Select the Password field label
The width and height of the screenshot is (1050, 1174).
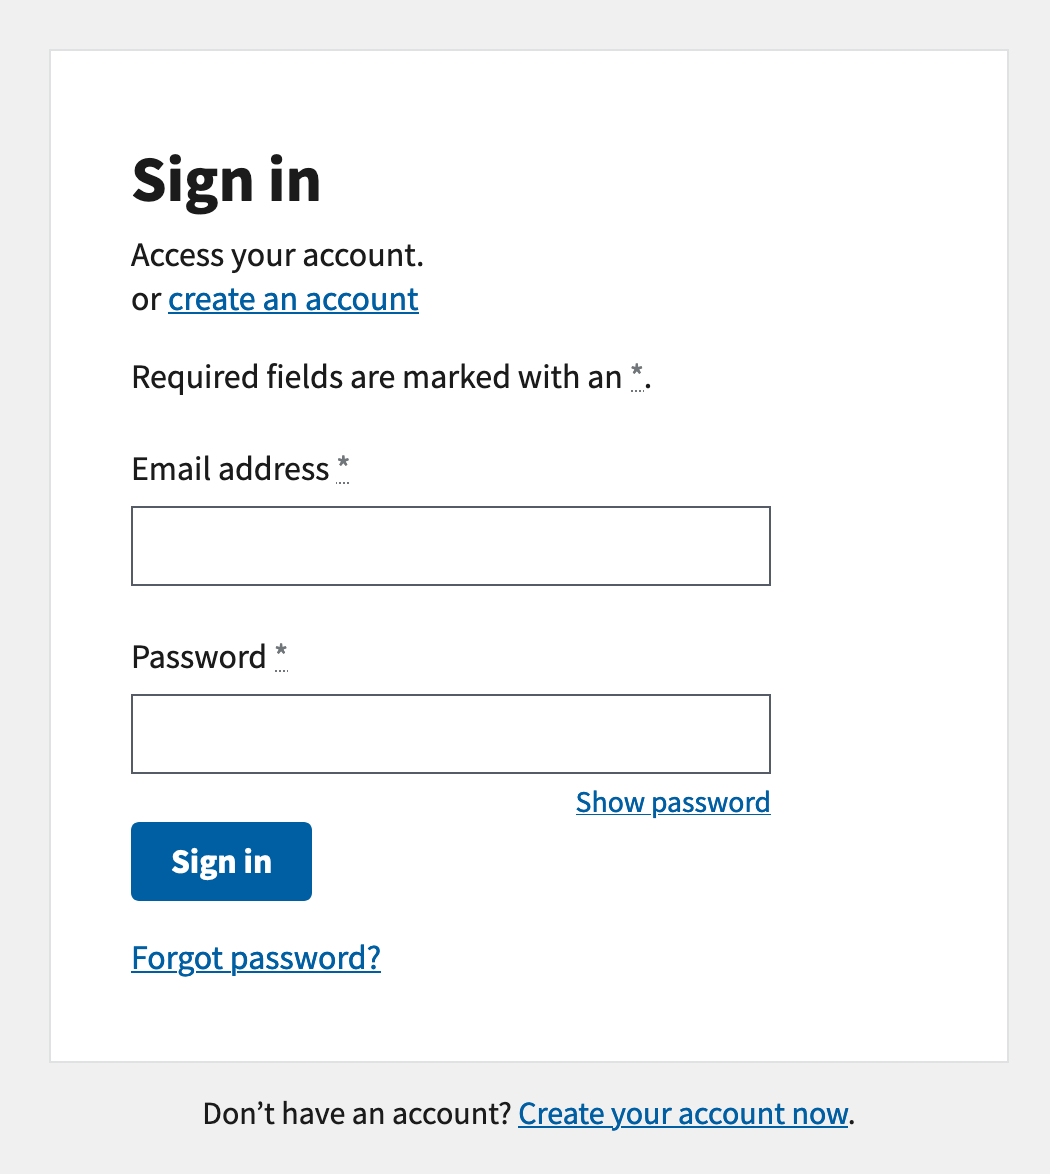click(199, 656)
